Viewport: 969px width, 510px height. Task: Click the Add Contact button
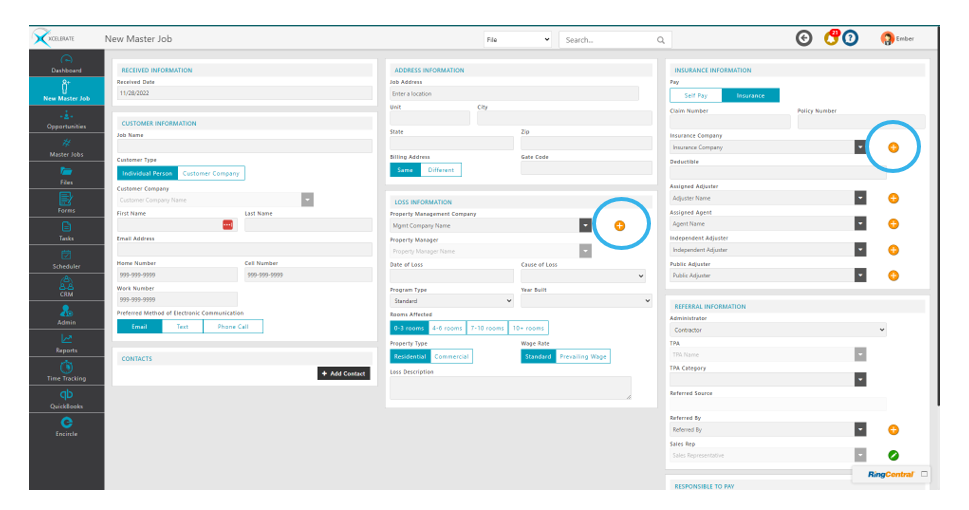pyautogui.click(x=343, y=373)
